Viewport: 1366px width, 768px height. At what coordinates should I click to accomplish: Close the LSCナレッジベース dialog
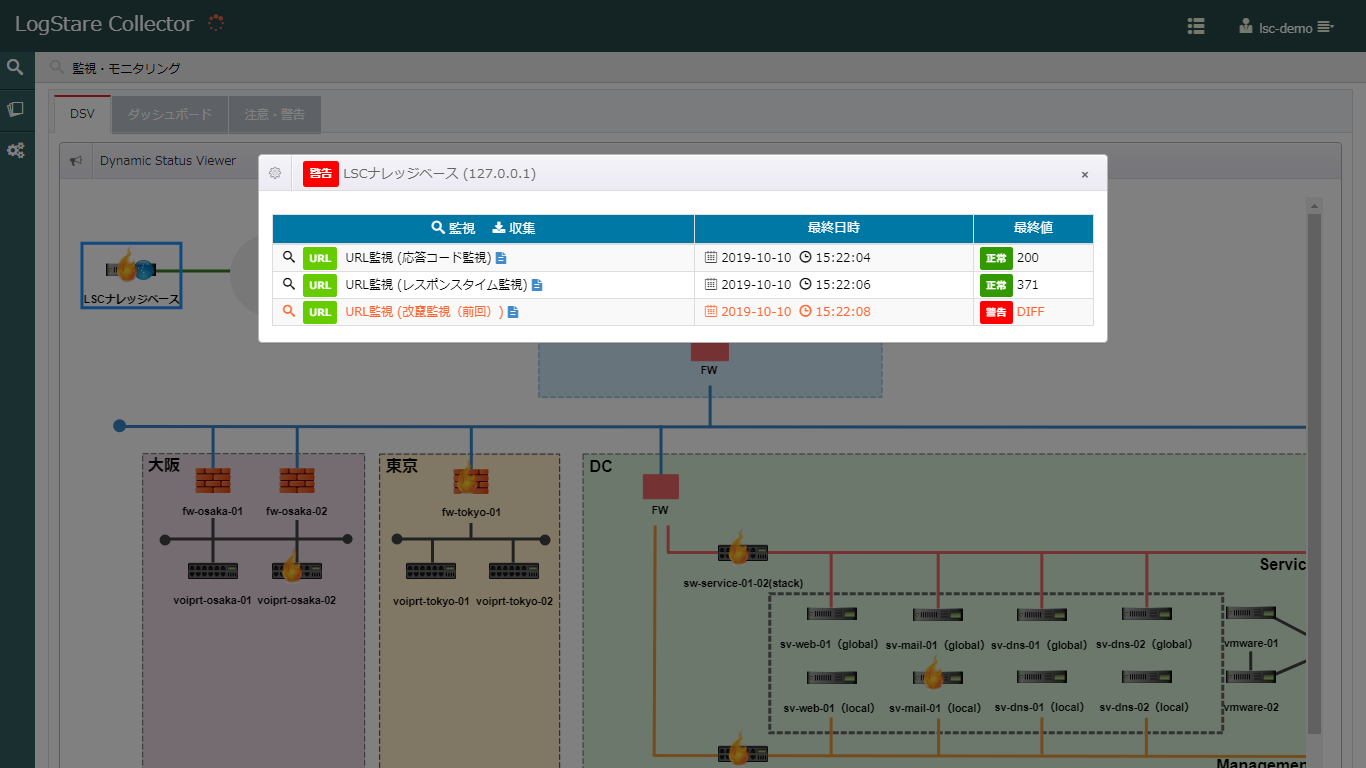[1084, 174]
